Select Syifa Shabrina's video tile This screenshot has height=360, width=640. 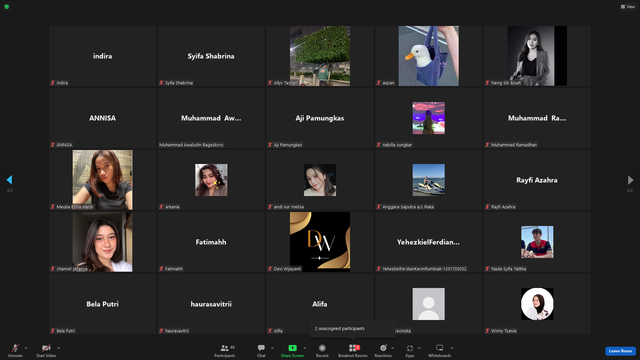point(211,56)
